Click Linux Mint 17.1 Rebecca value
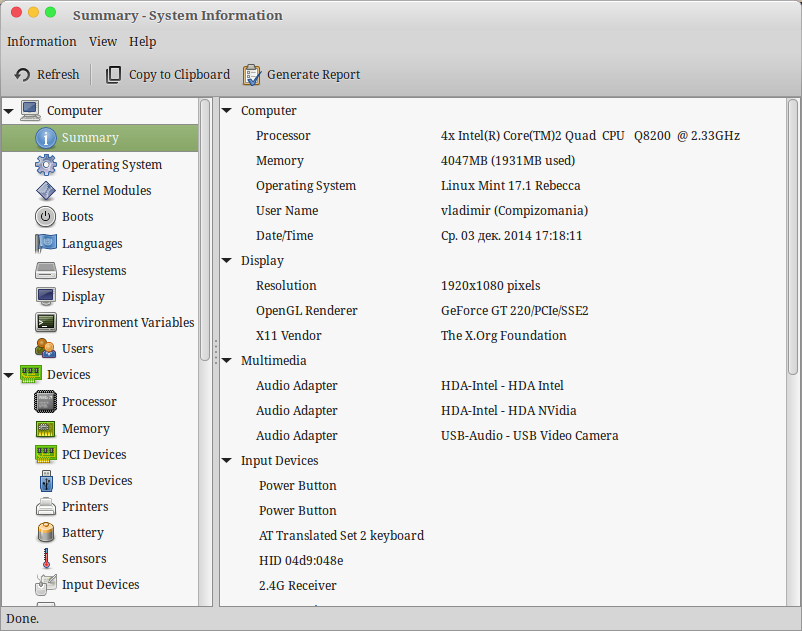 (x=510, y=186)
